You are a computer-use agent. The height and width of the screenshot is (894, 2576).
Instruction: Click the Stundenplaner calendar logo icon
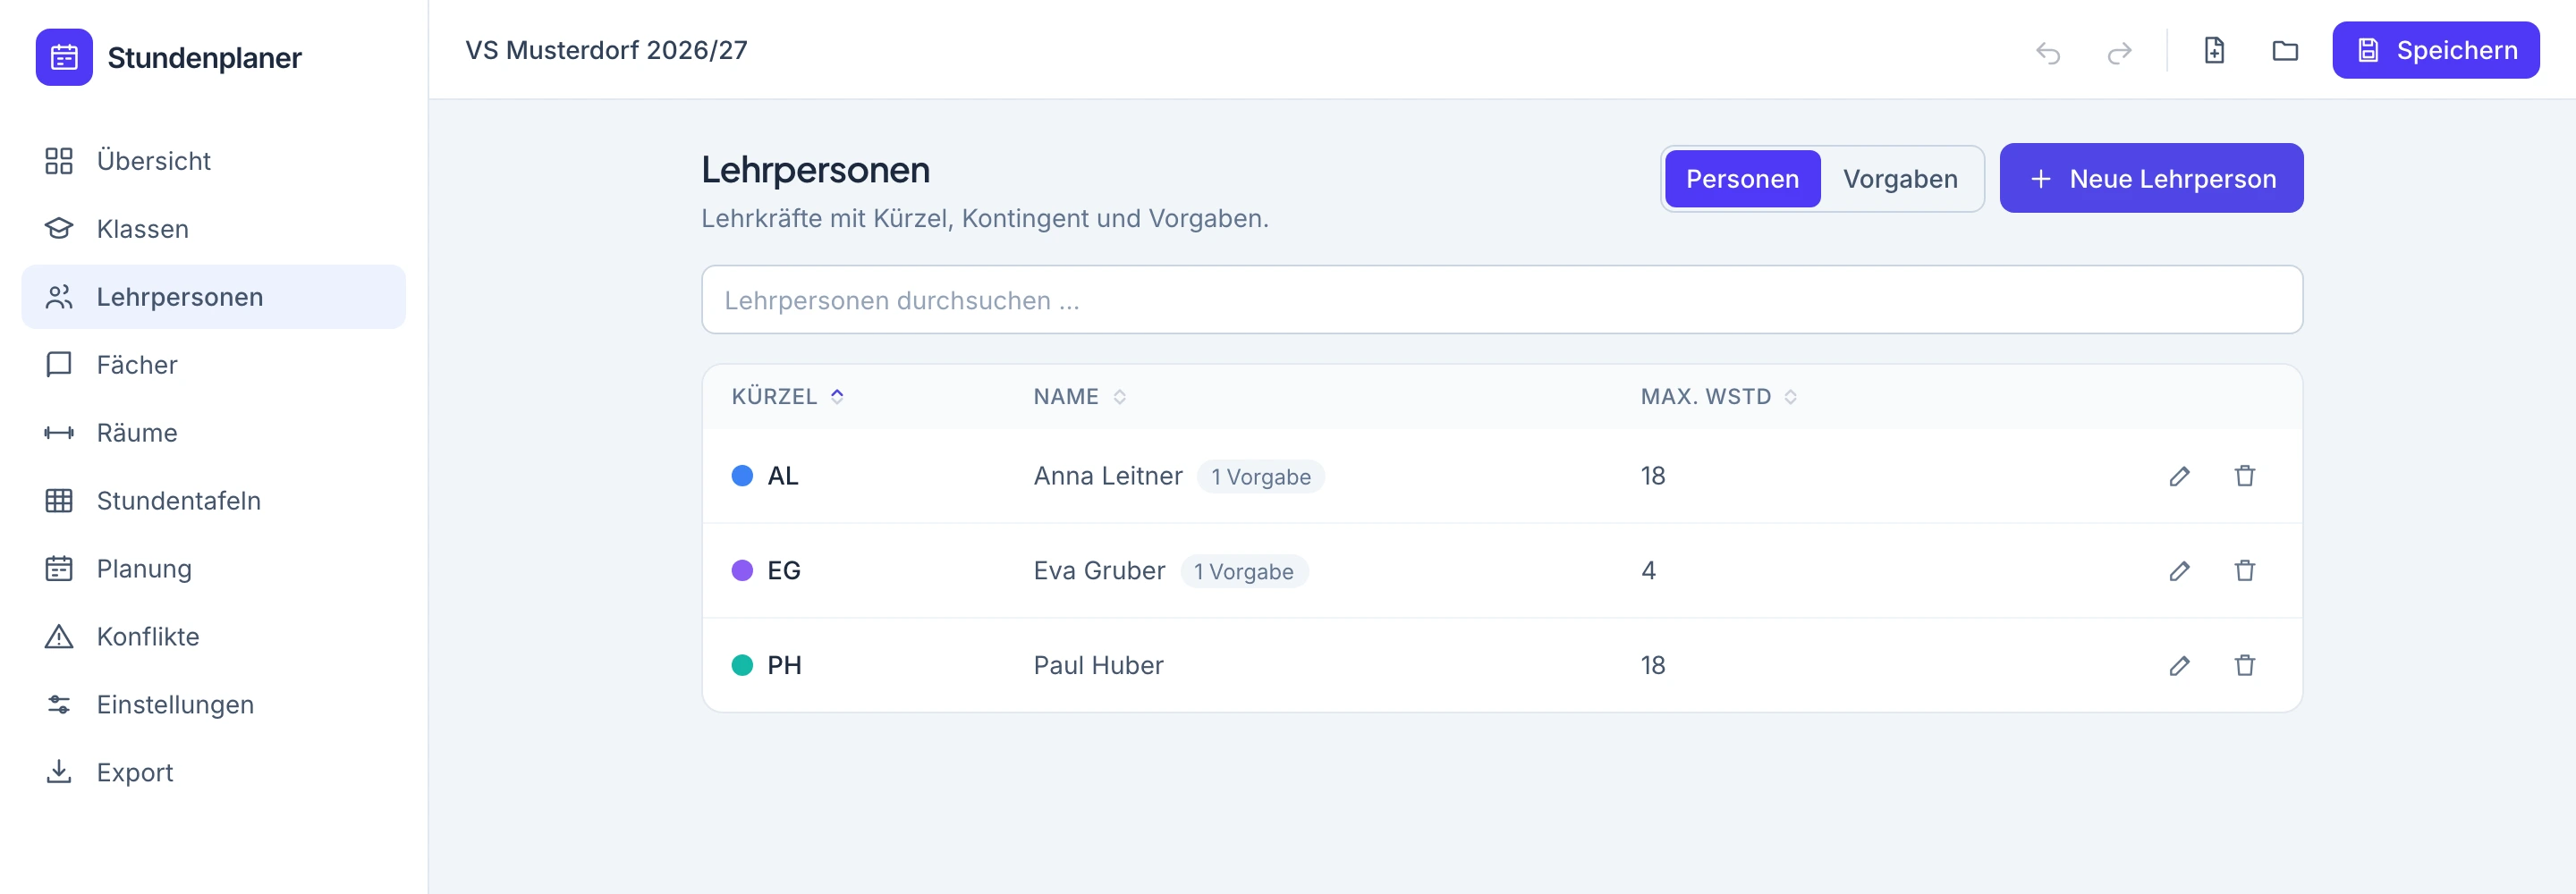pyautogui.click(x=64, y=57)
